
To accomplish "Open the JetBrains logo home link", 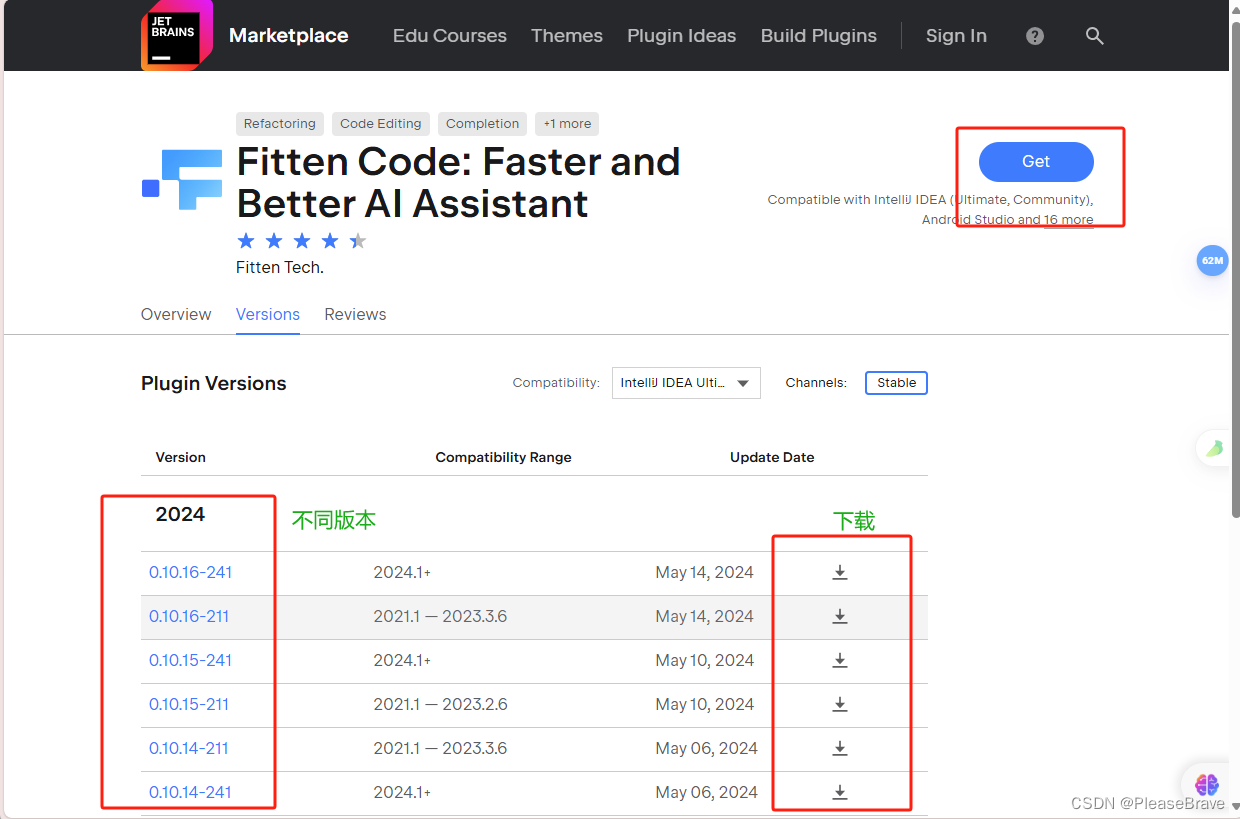I will click(x=177, y=35).
